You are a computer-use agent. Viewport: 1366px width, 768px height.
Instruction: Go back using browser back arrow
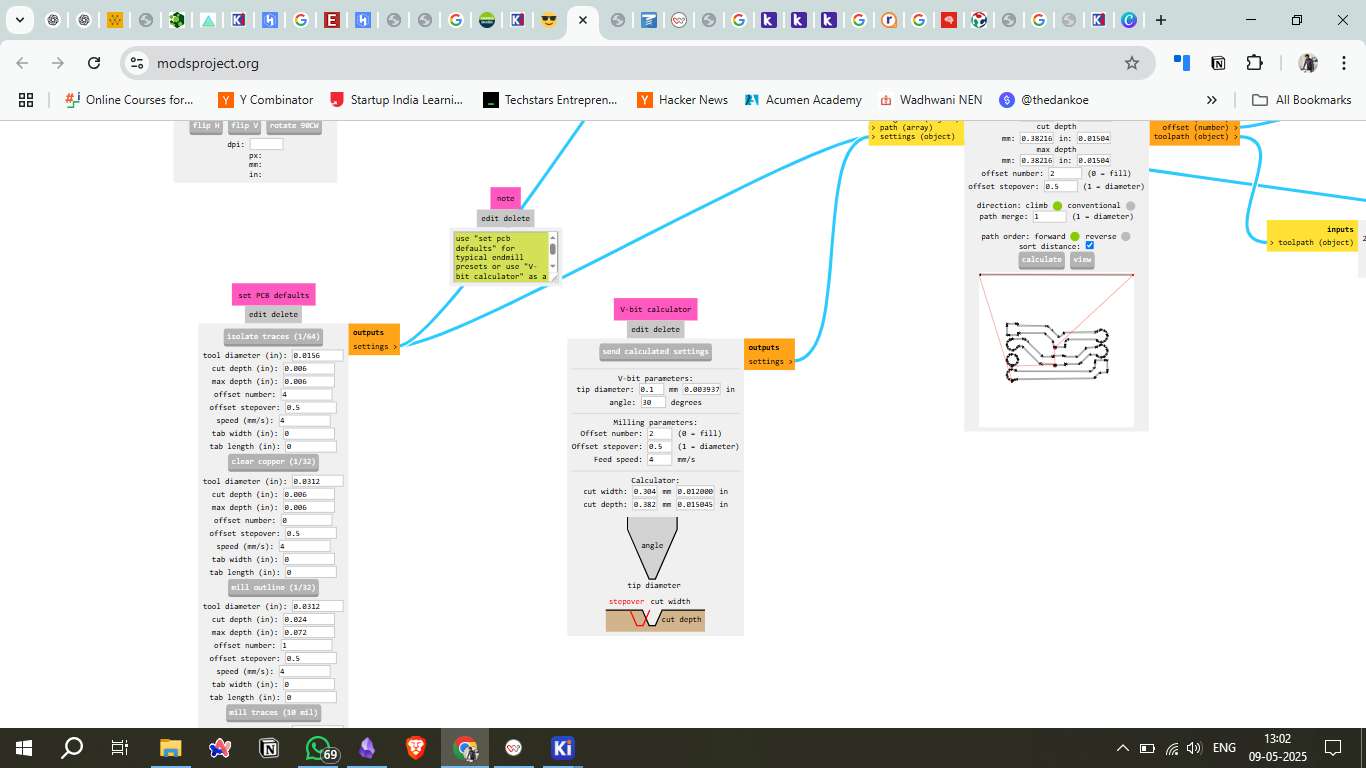pos(22,63)
